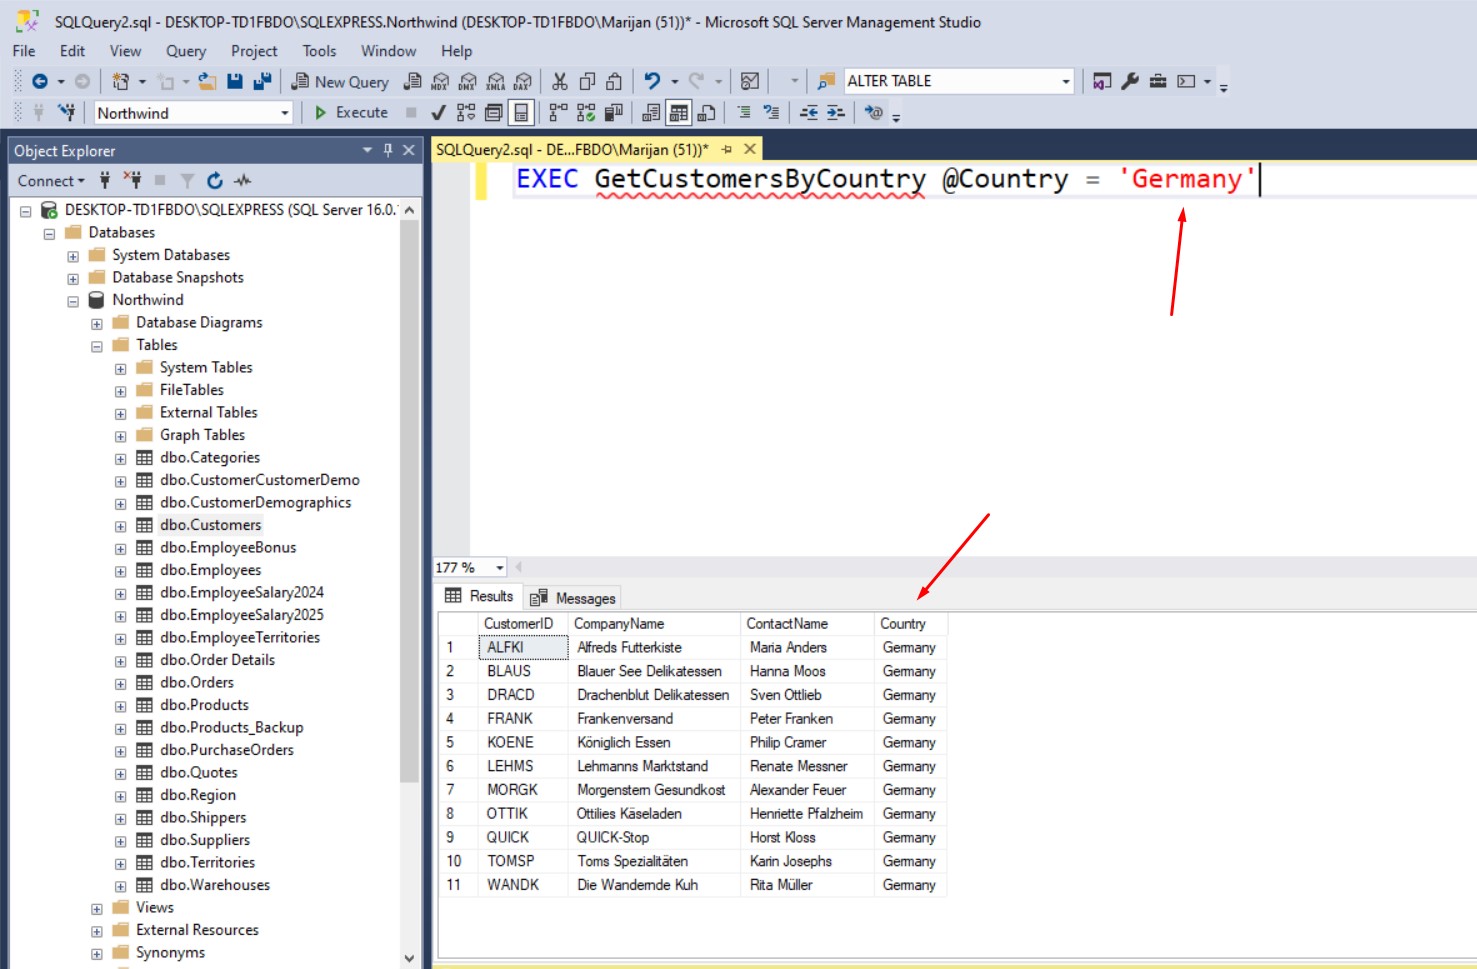The image size is (1477, 969).
Task: Expand the dbo.Customers table node
Action: point(120,526)
